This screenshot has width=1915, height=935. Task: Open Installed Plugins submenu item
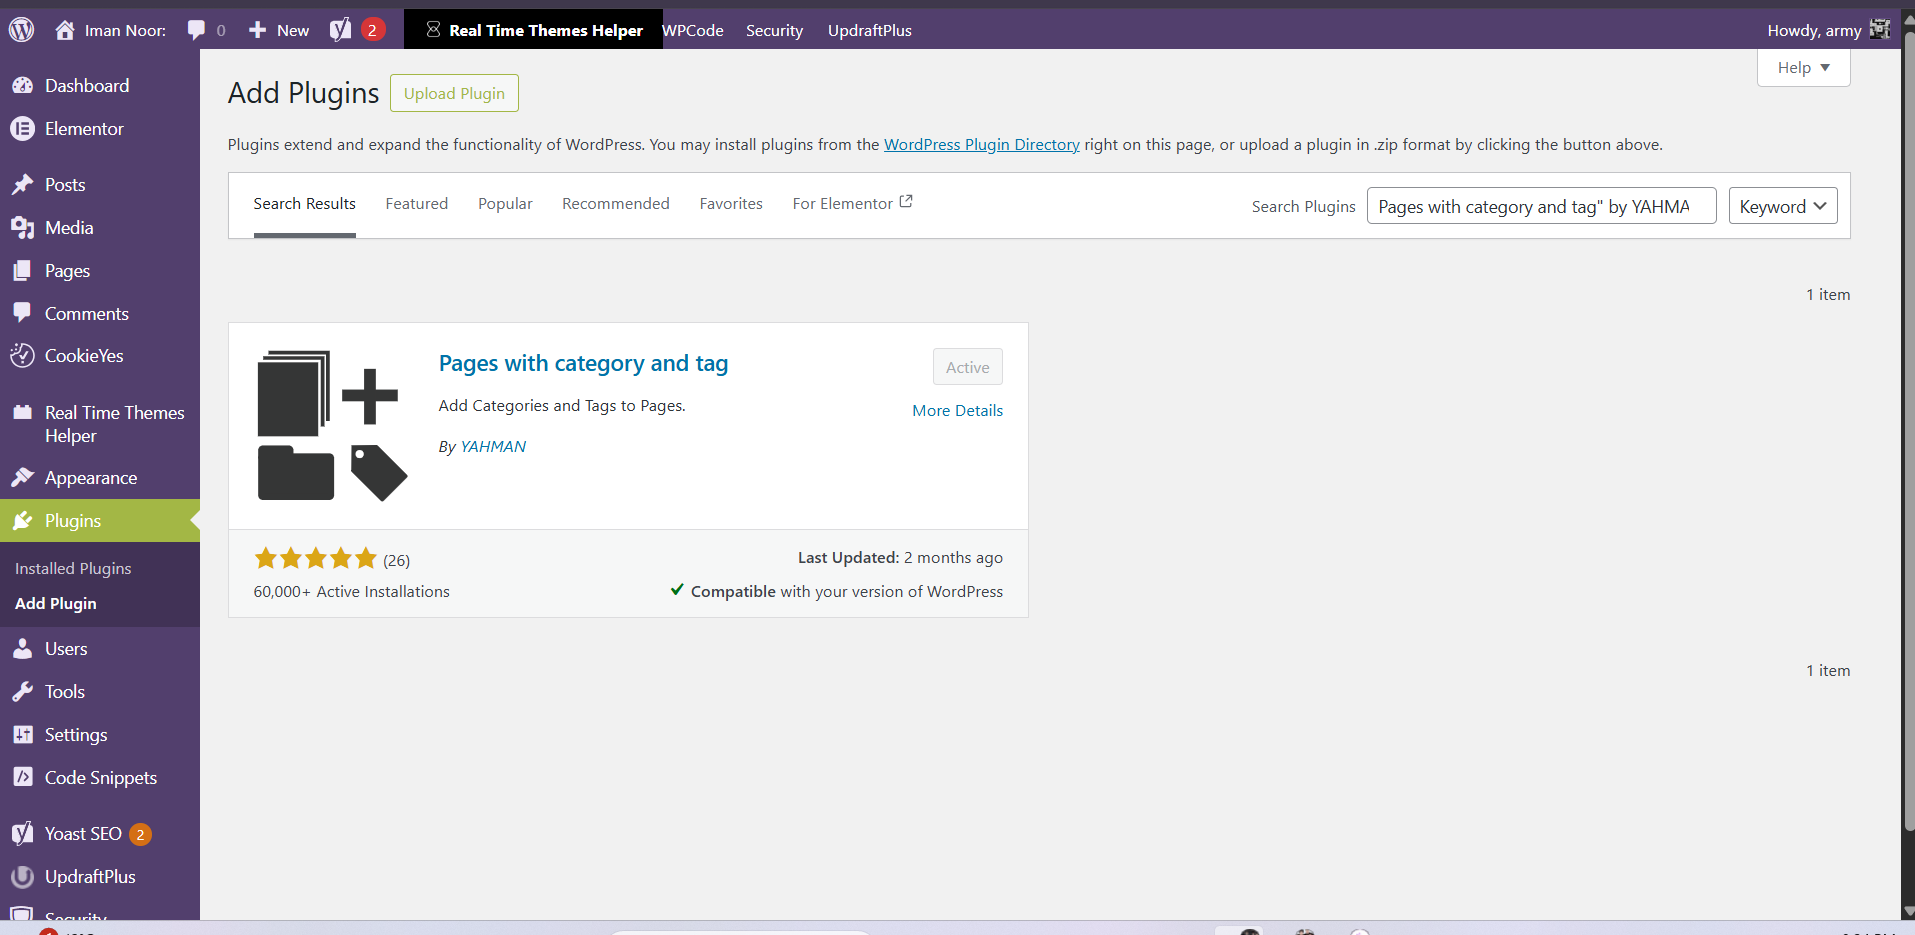pos(73,568)
